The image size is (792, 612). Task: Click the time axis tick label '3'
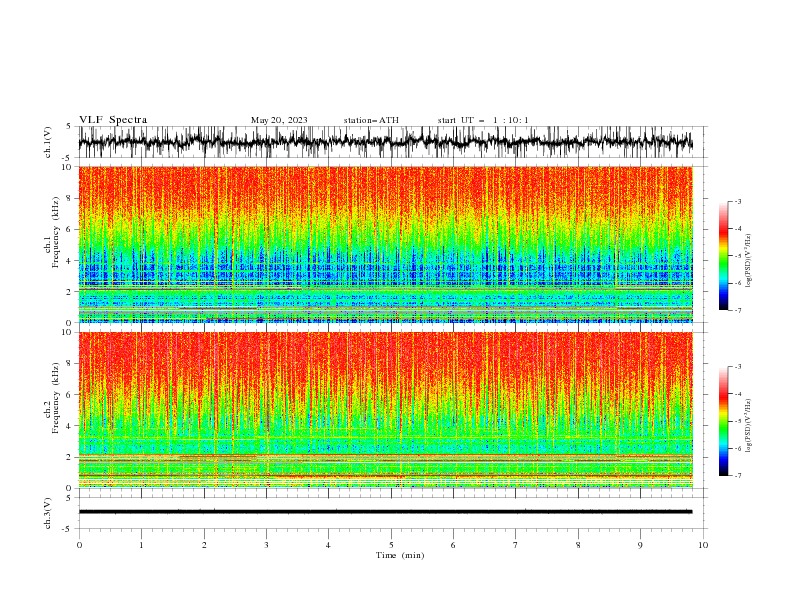coord(266,545)
